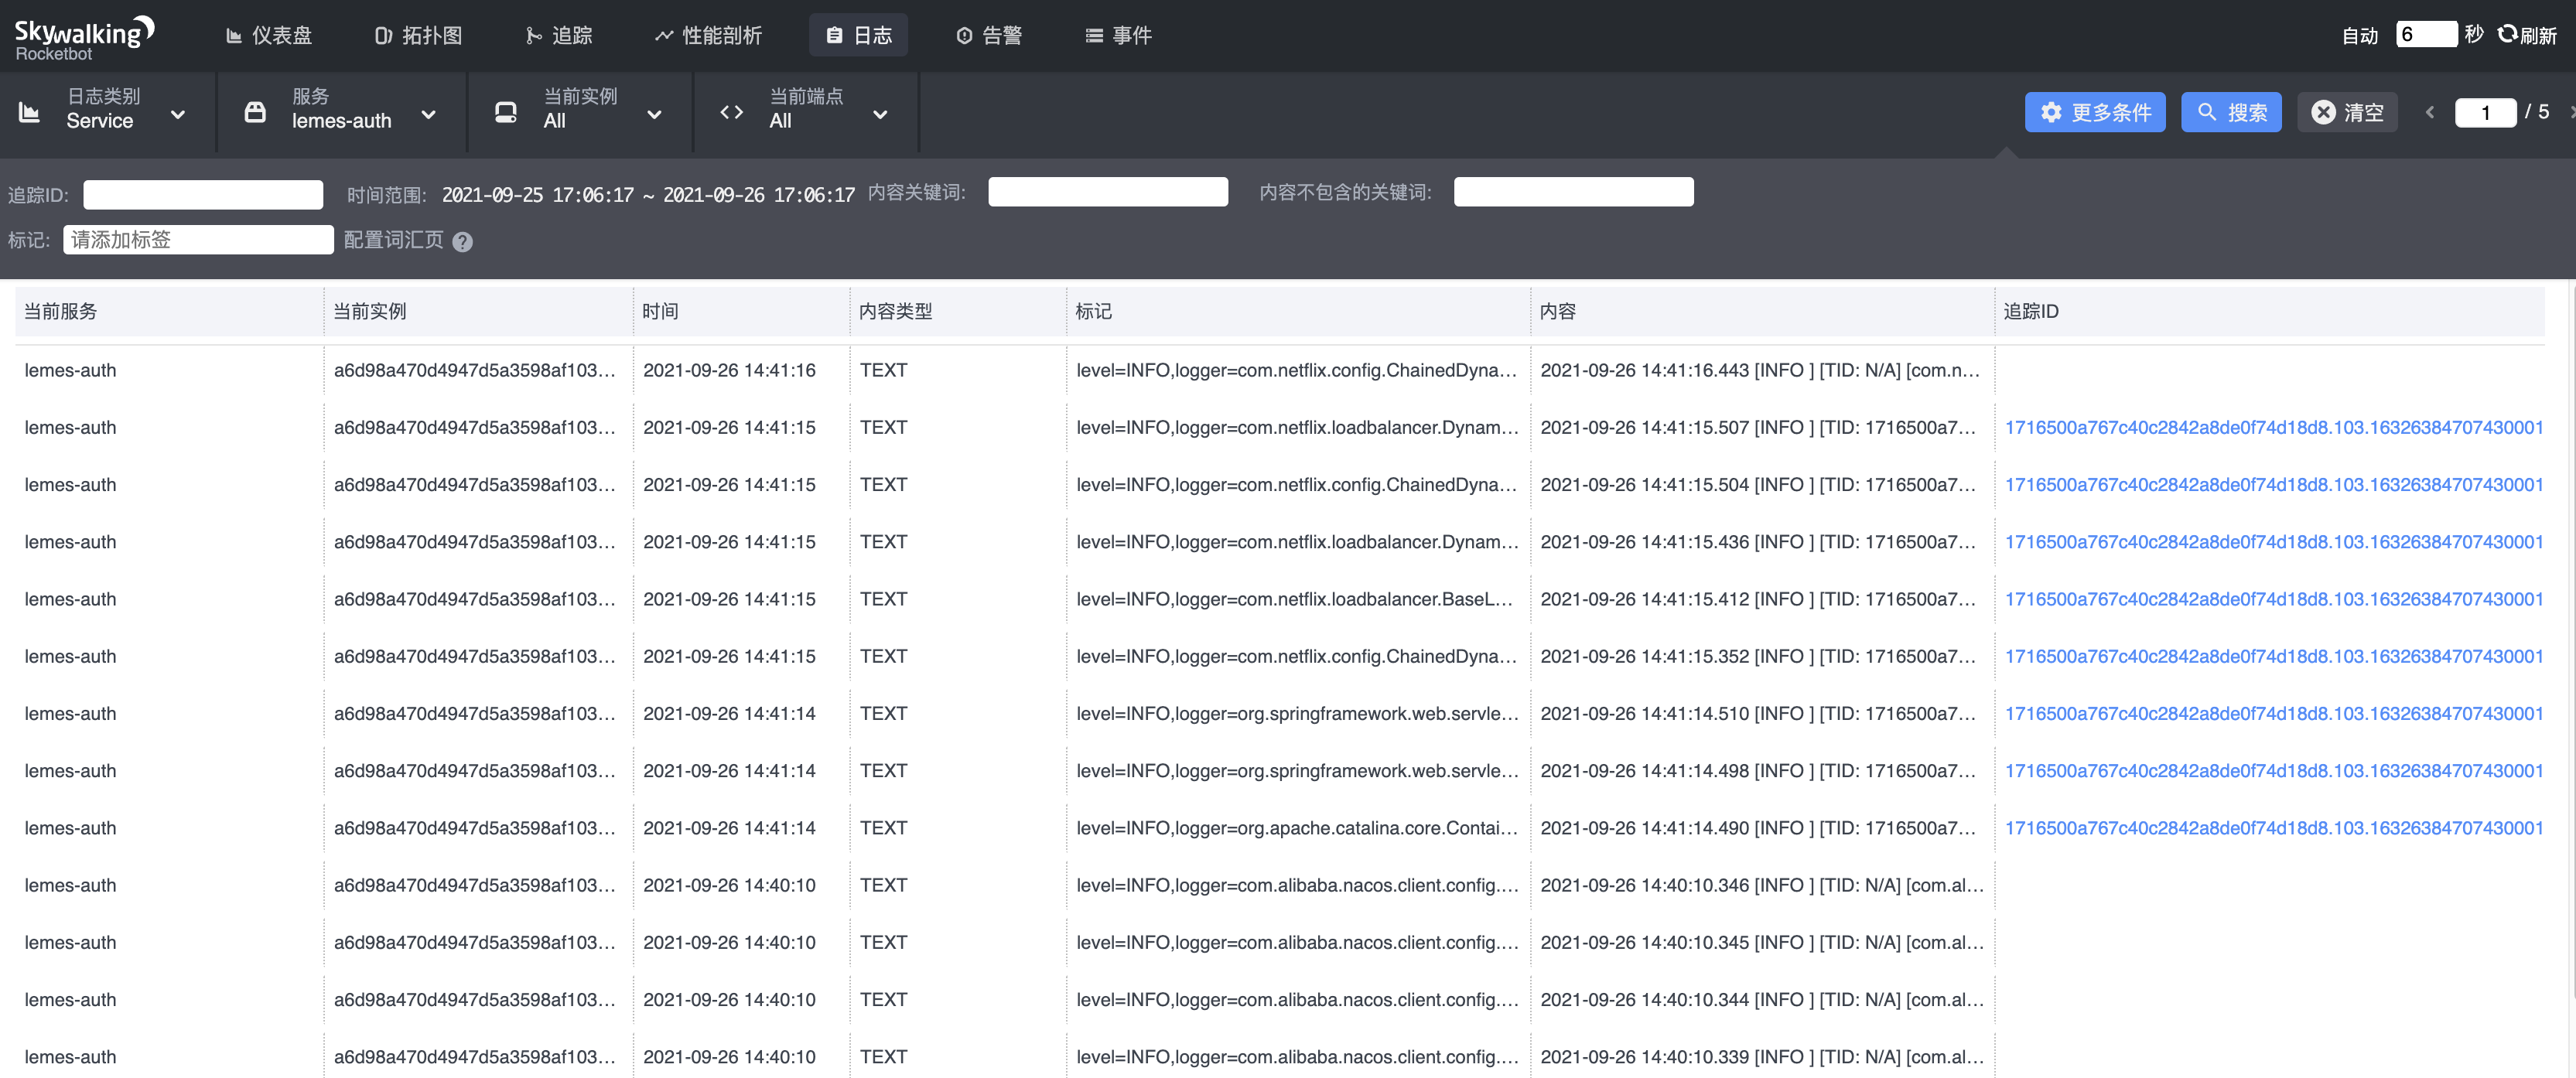Click the 当前服务 column header
The width and height of the screenshot is (2576, 1078).
pos(169,311)
